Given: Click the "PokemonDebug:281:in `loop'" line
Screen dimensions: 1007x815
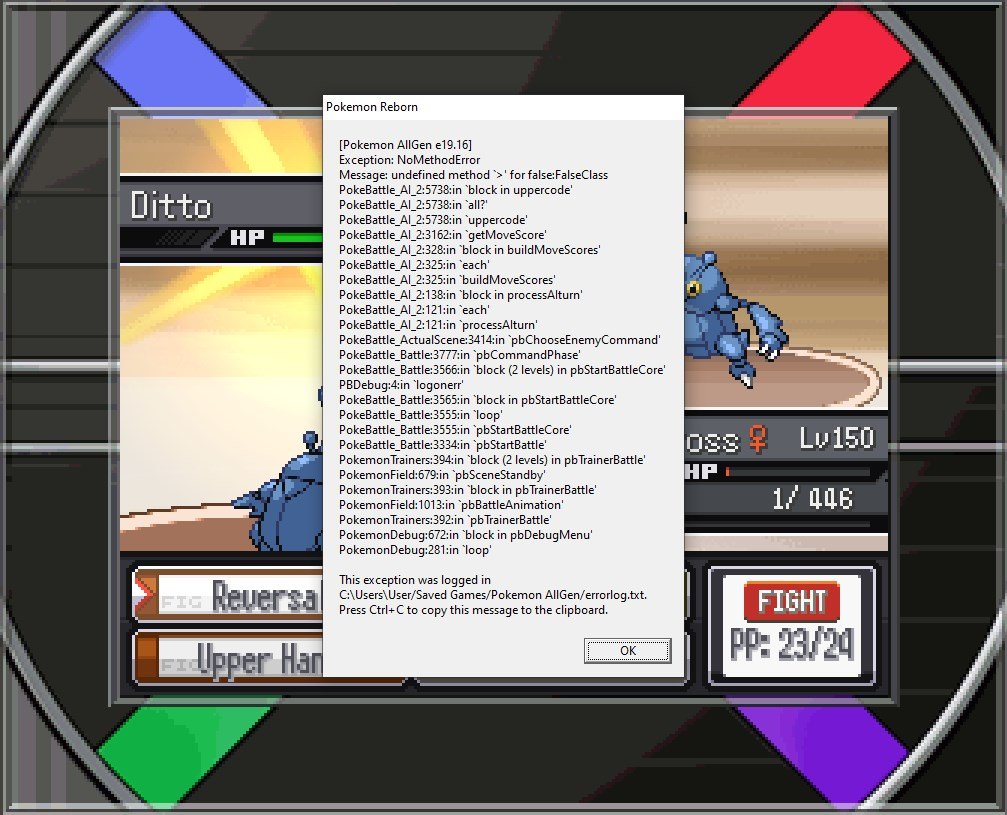Looking at the screenshot, I should (x=415, y=550).
